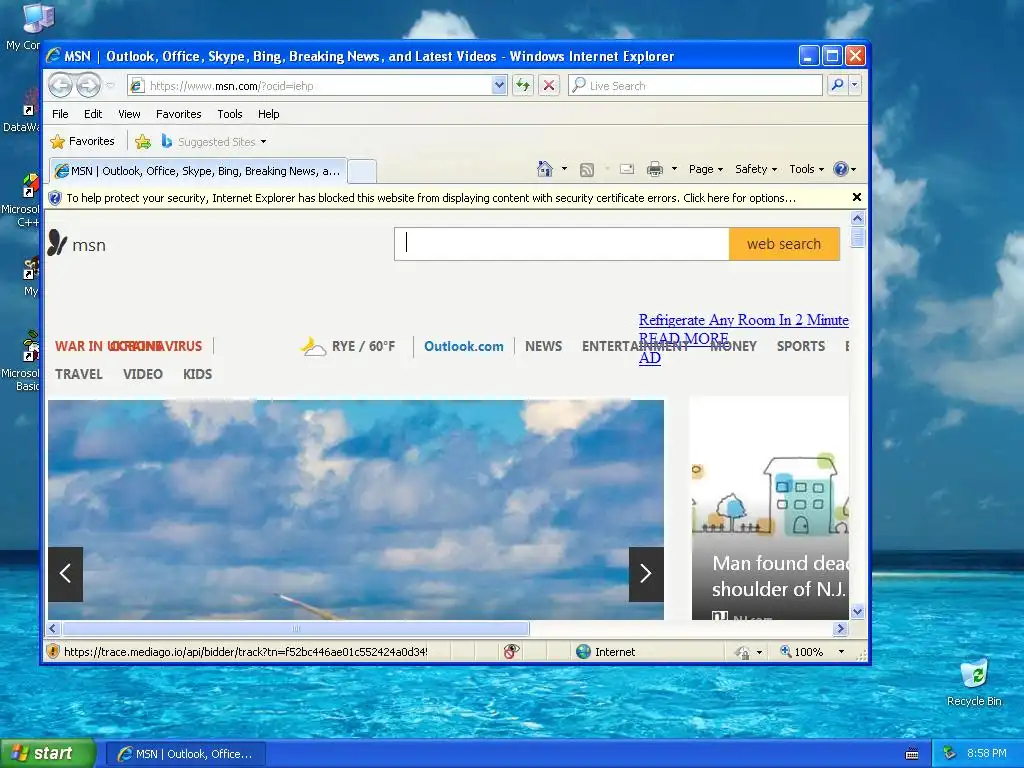1024x768 pixels.
Task: Click the blocked popup status icon
Action: (x=511, y=651)
